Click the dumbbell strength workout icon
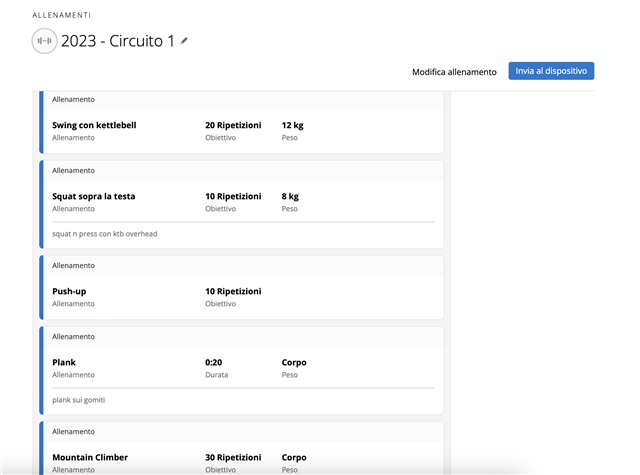Screen dimensions: 640x475 tap(44, 41)
